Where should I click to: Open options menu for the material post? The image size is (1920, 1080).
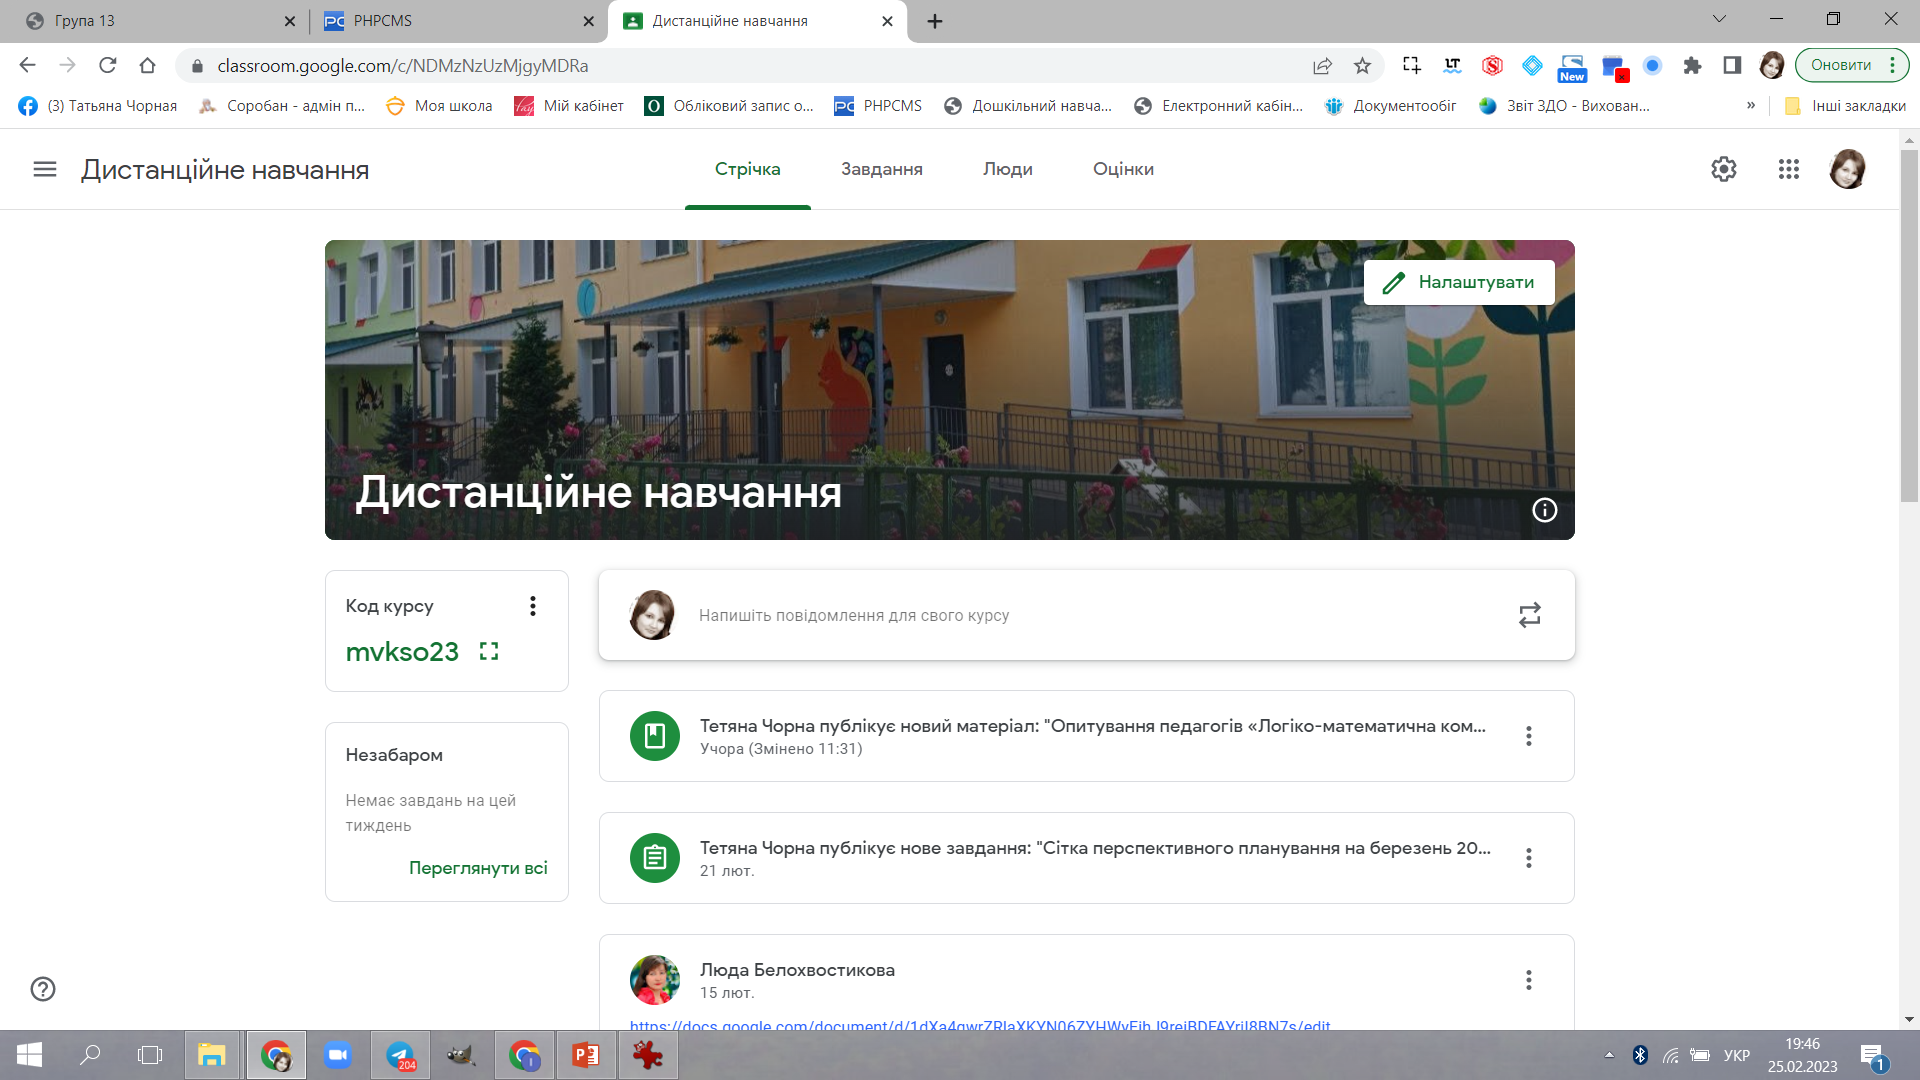point(1528,736)
